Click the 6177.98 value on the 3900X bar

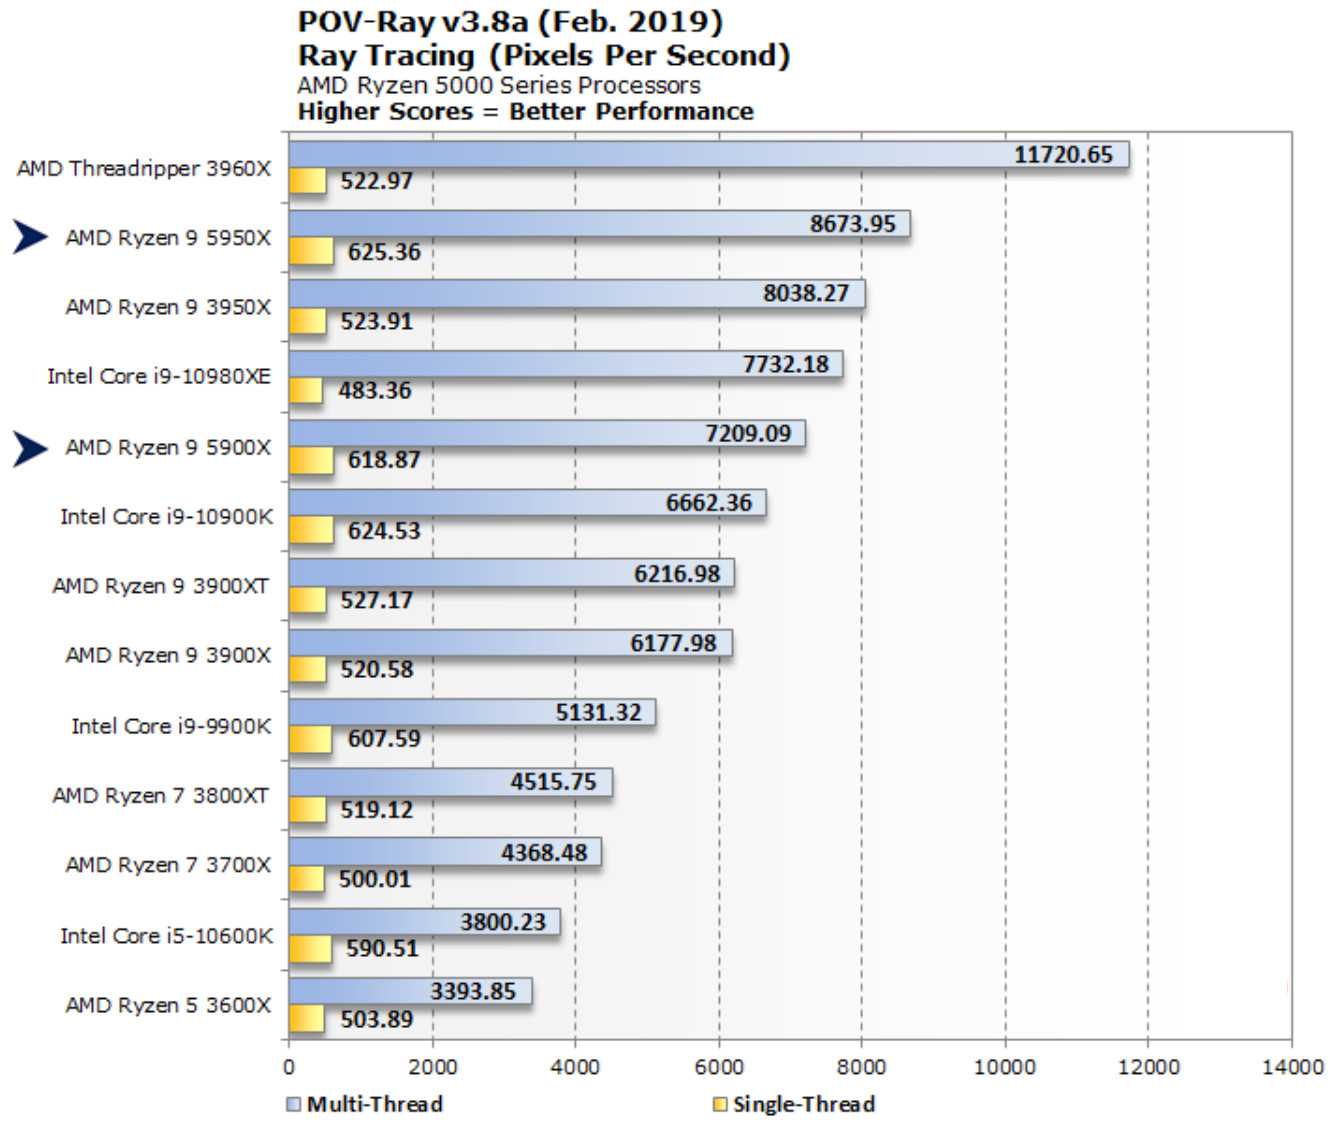[673, 643]
